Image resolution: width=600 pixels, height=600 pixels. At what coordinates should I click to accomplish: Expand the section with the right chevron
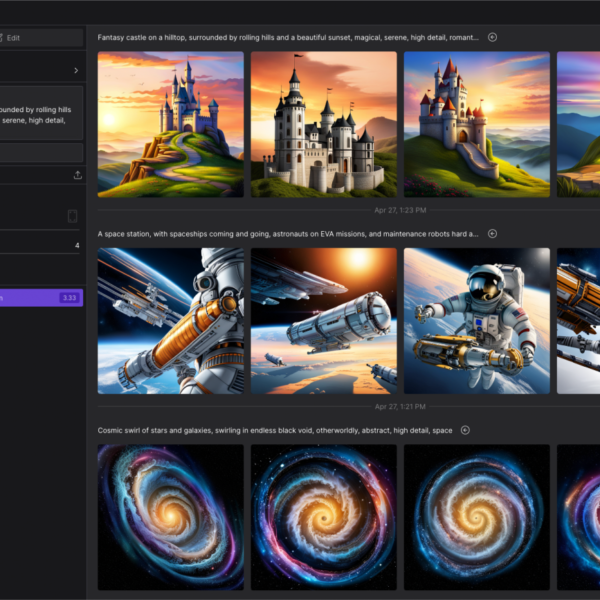tap(76, 70)
